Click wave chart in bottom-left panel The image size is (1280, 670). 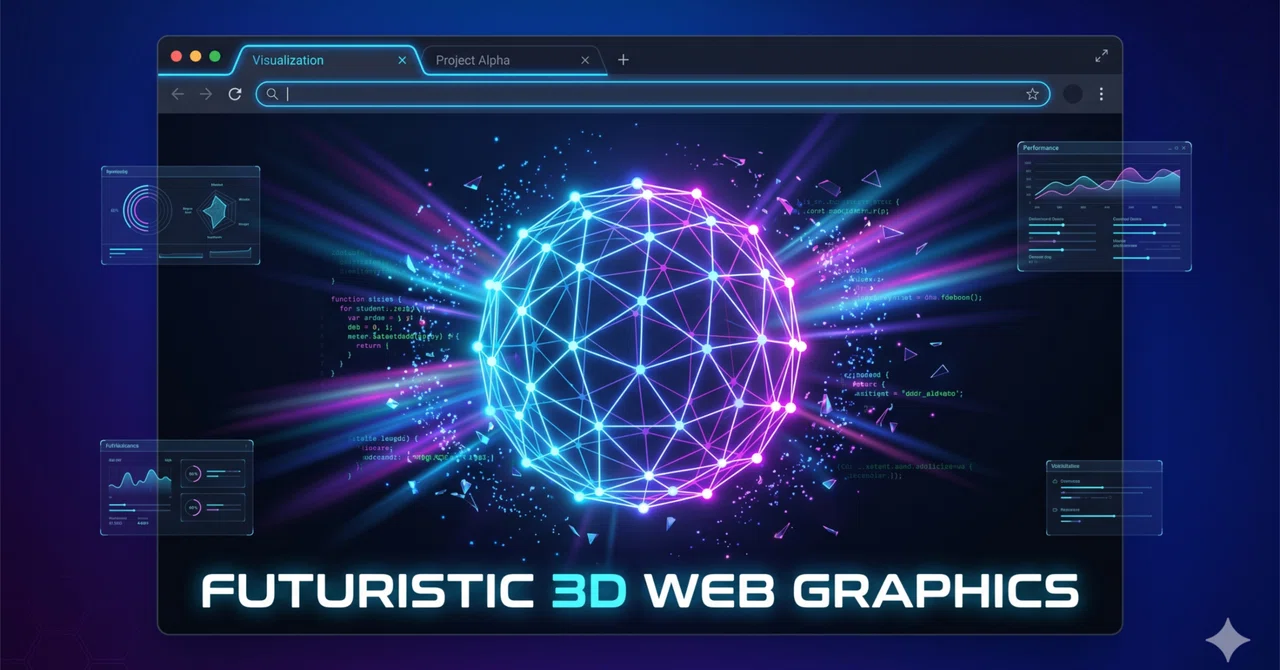(139, 482)
